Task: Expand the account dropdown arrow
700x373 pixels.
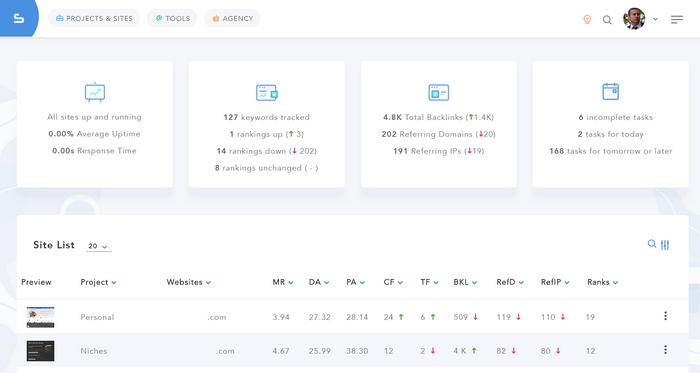Action: click(655, 19)
